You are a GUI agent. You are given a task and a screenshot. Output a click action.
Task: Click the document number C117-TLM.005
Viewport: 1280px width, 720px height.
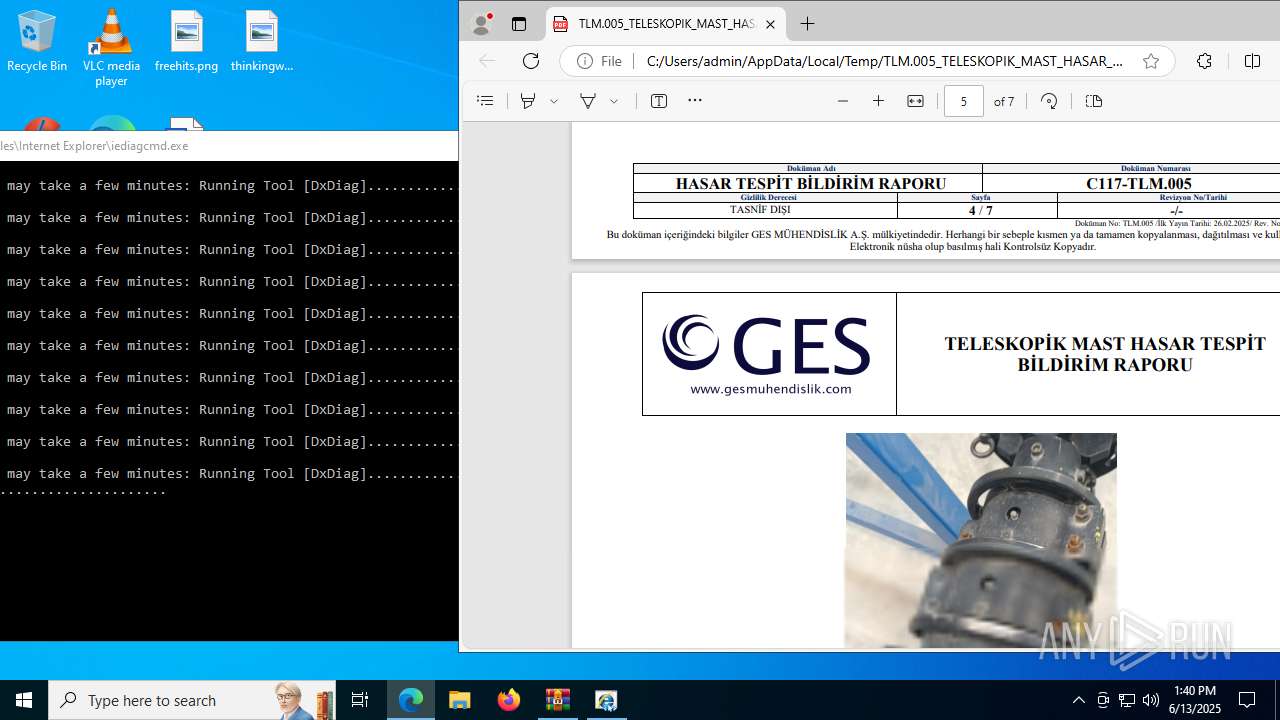(1139, 184)
